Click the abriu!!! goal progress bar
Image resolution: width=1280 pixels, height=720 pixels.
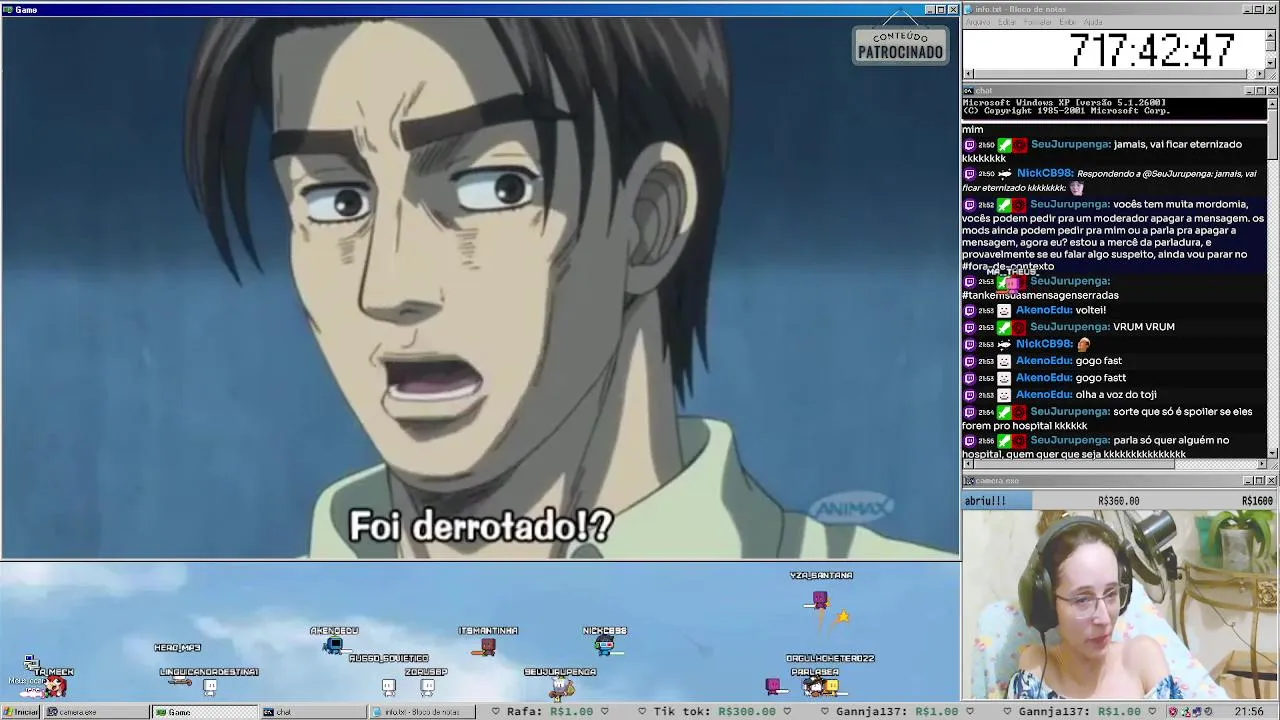(x=1119, y=501)
